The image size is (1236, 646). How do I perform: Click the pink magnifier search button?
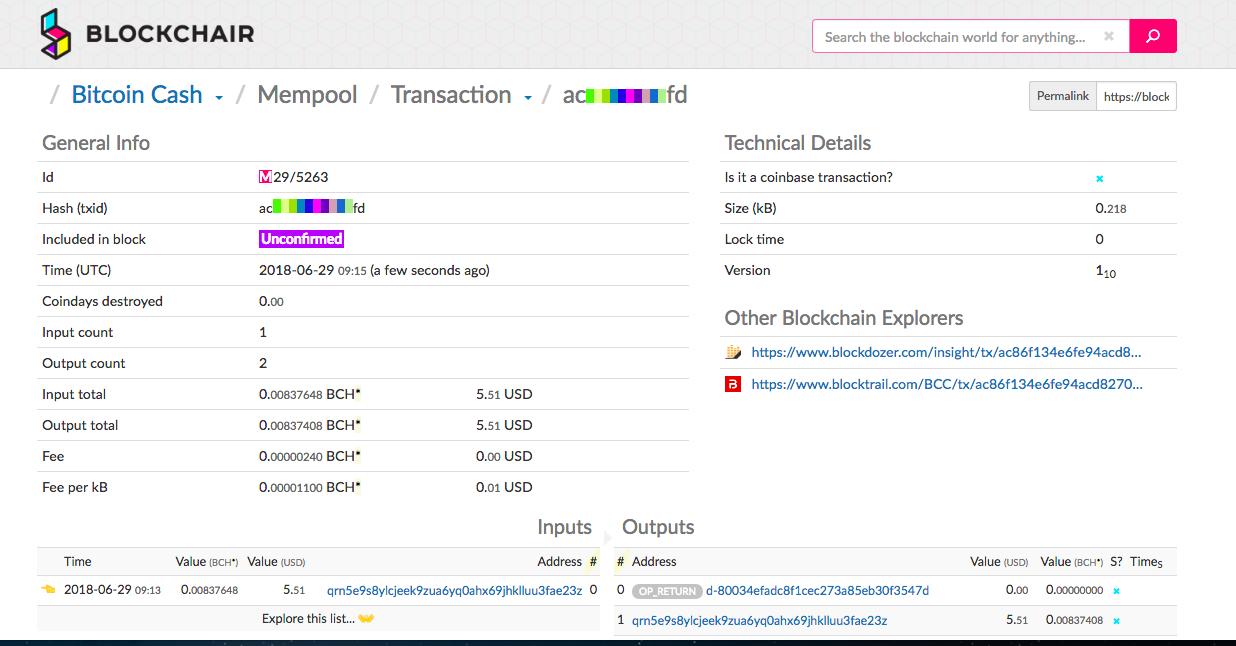[1153, 36]
